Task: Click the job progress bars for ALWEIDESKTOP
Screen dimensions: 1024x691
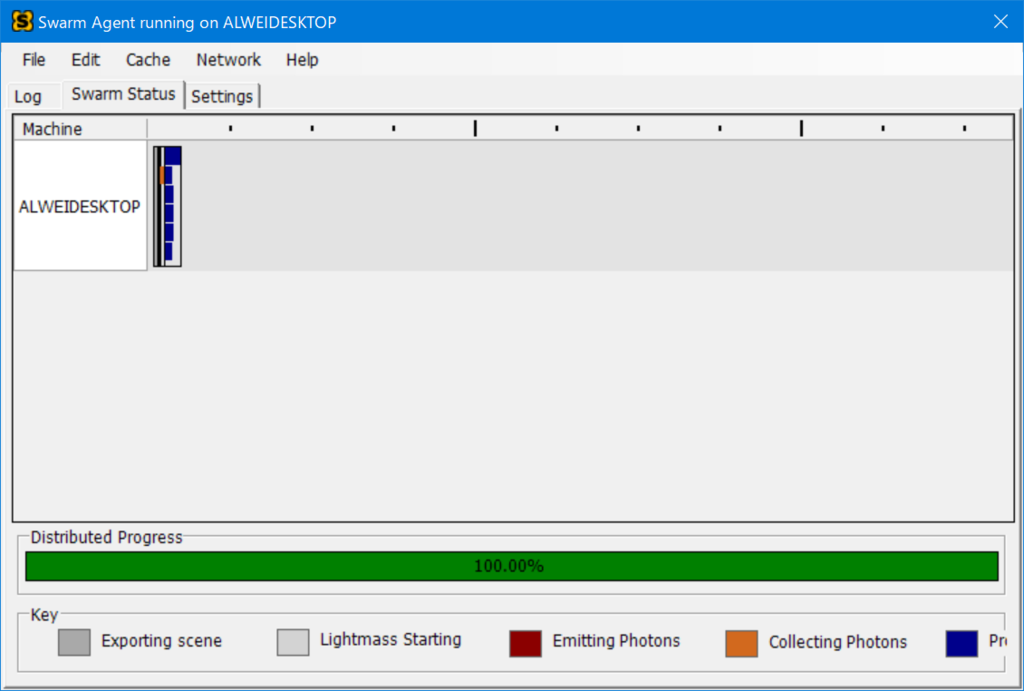Action: (x=167, y=206)
